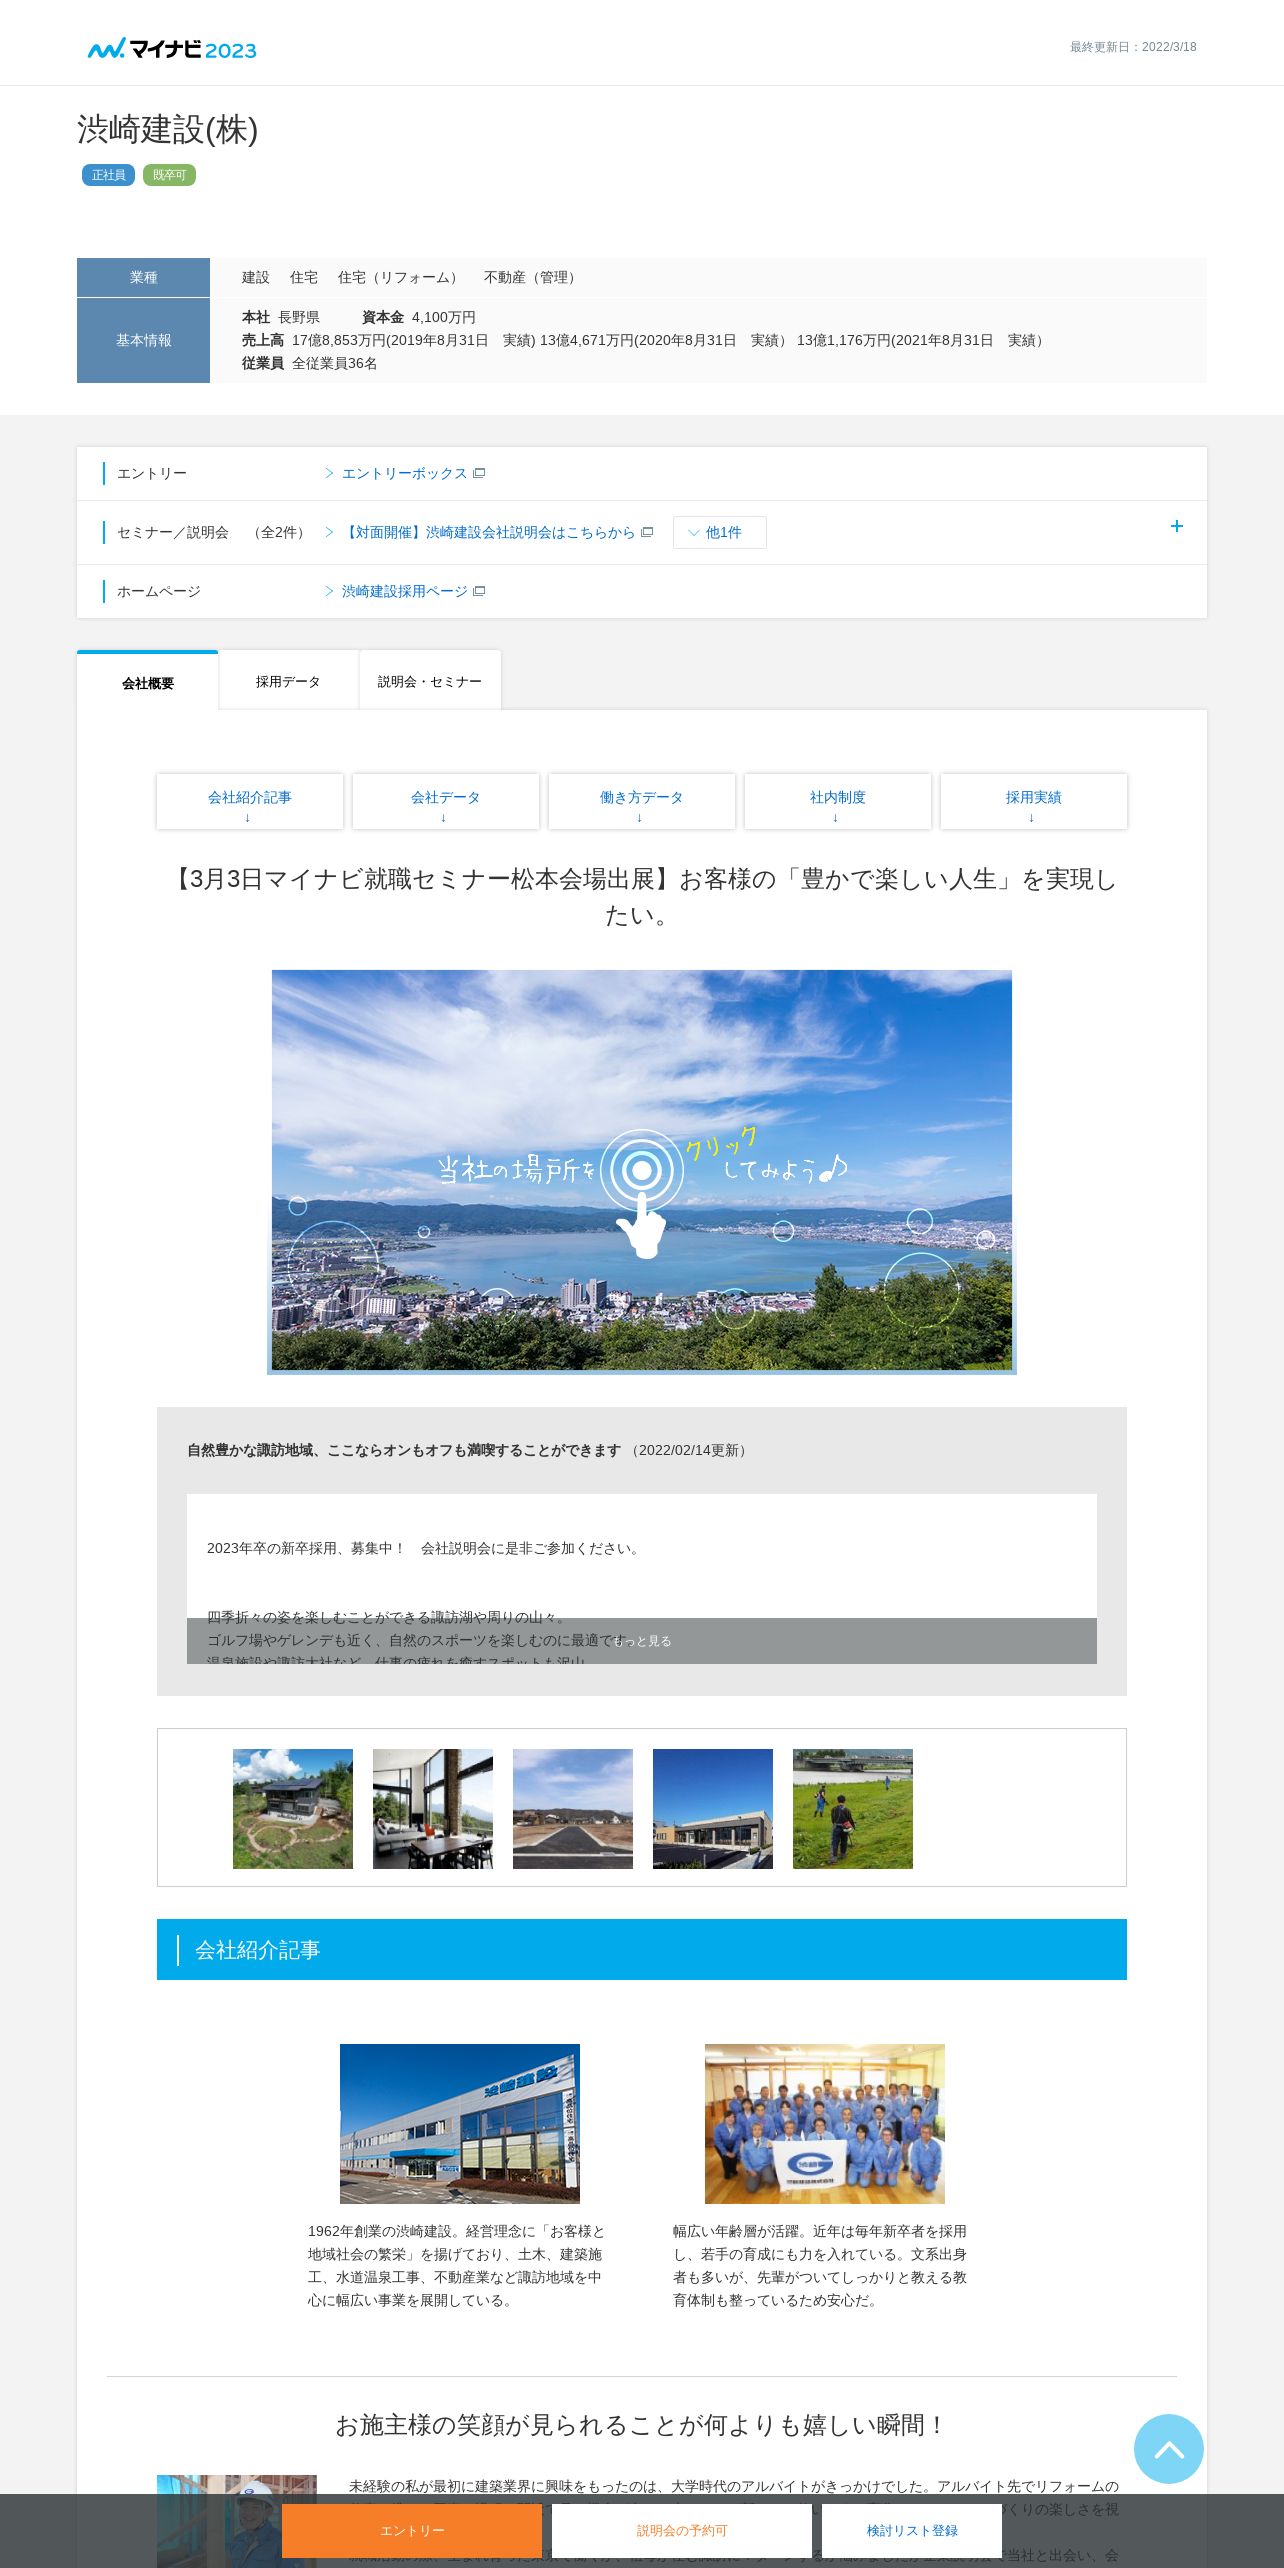Click the 会社紹介記事 blue section header
This screenshot has height=2568, width=1284.
(x=642, y=1949)
